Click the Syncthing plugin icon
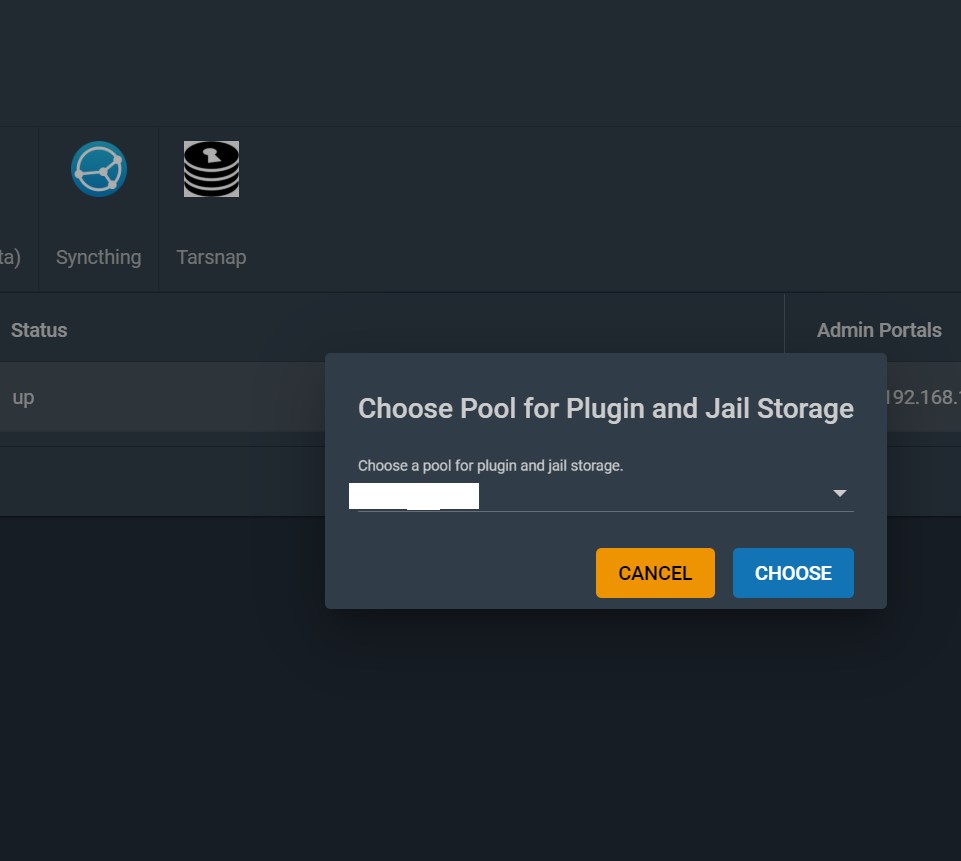 tap(99, 169)
